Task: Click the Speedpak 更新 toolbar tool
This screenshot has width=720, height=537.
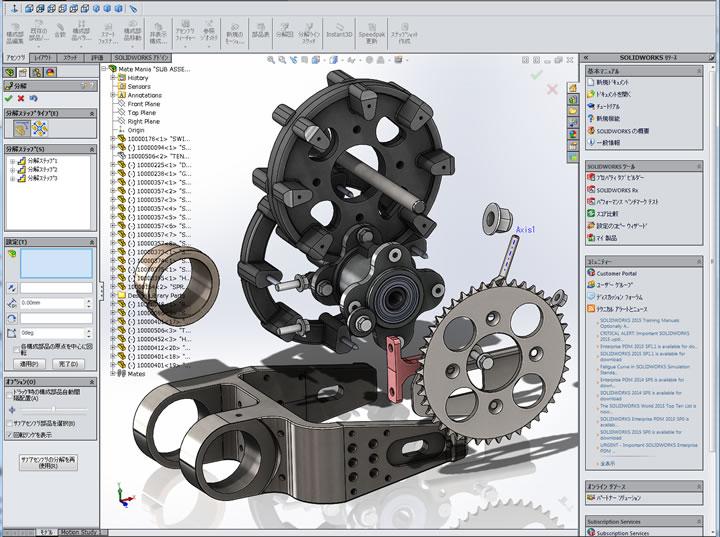Action: (x=371, y=32)
